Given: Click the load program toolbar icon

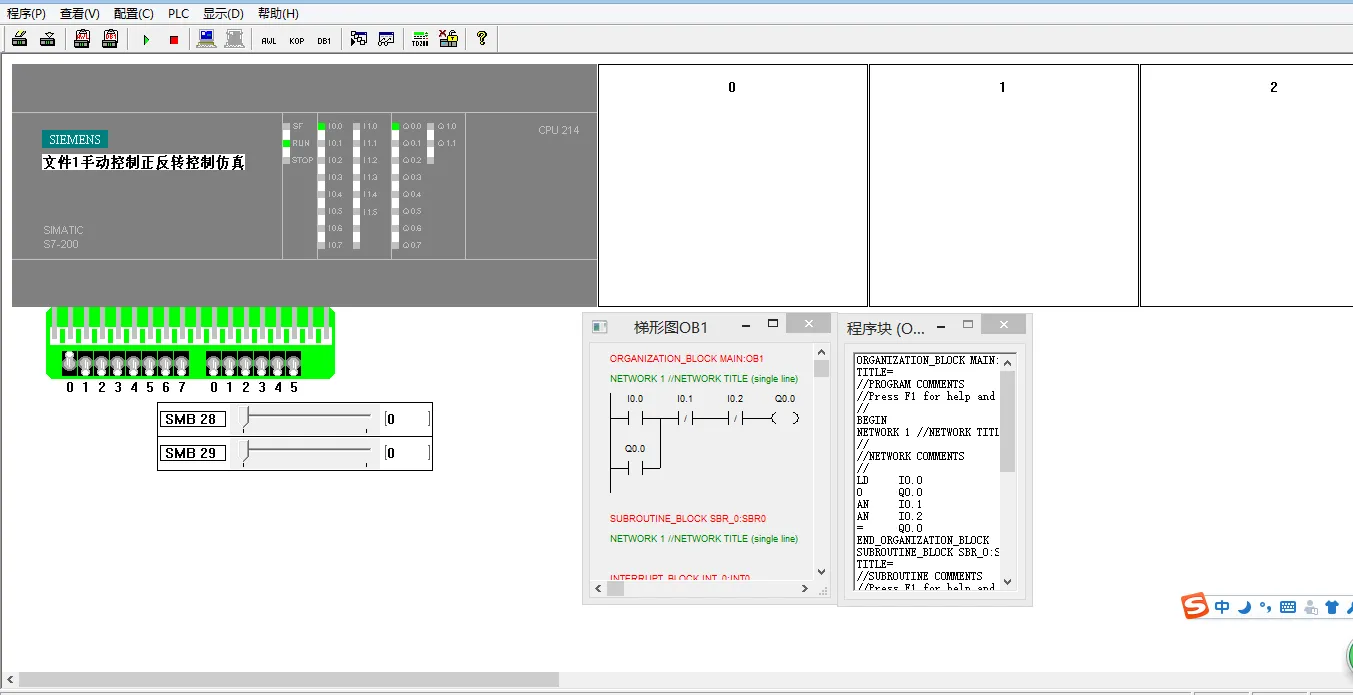Looking at the screenshot, I should pos(20,39).
